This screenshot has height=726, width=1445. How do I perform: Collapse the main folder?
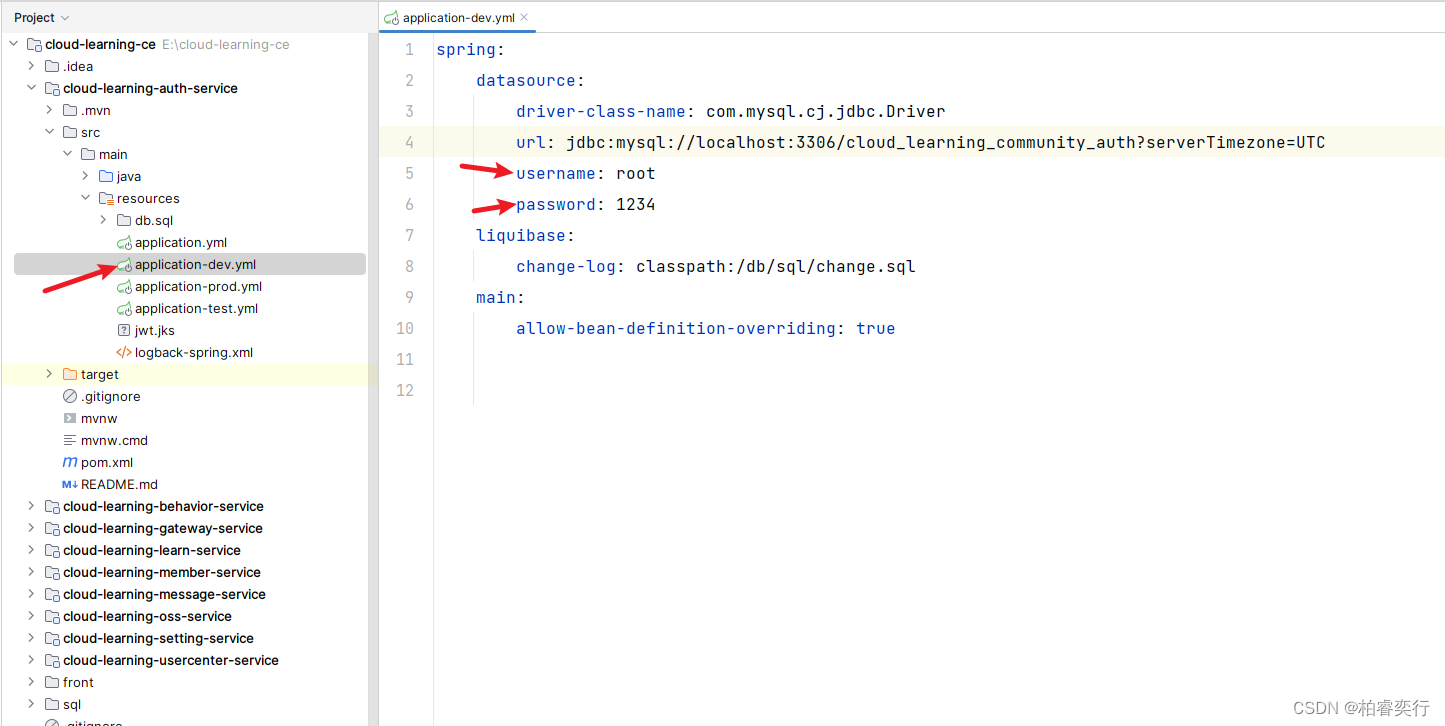click(x=68, y=154)
